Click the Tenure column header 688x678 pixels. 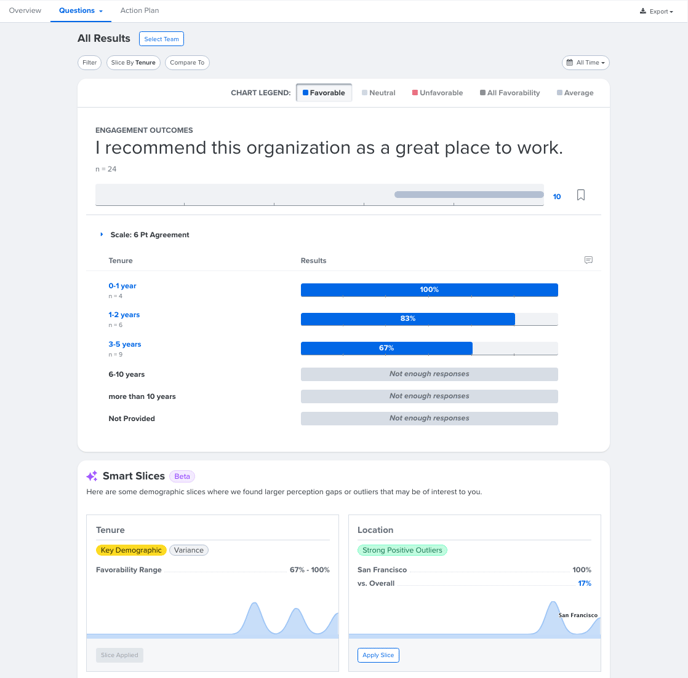[121, 261]
